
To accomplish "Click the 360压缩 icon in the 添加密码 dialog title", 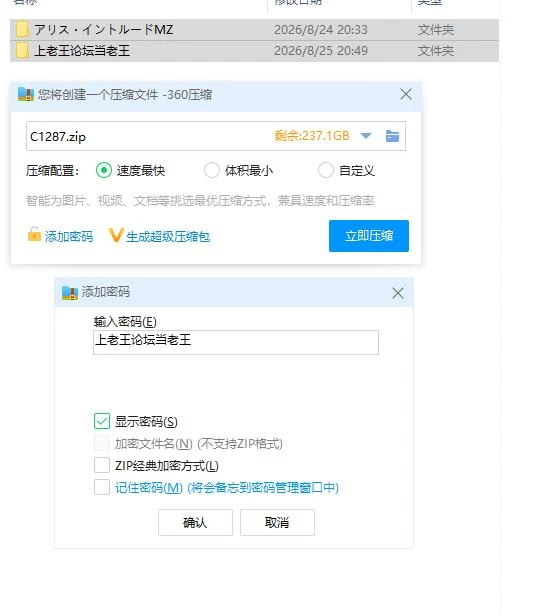I will pos(70,293).
